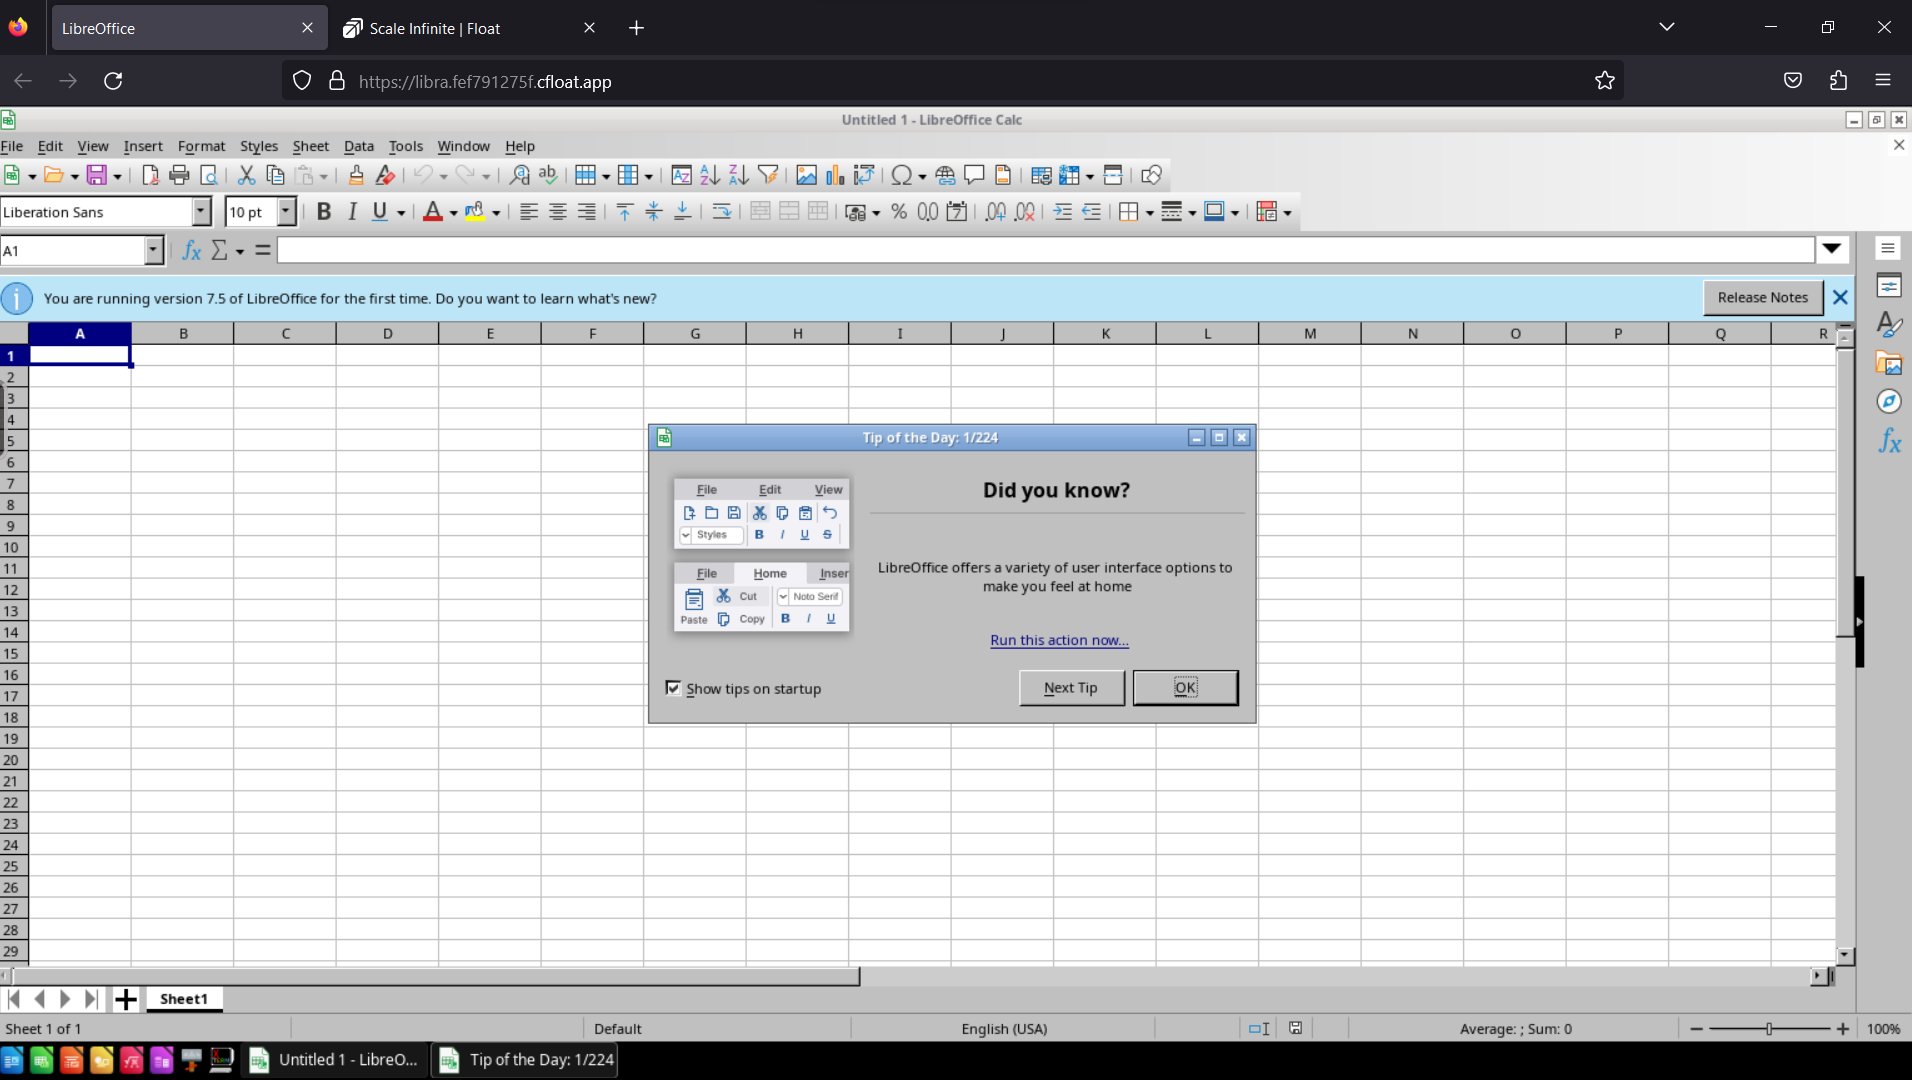Toggle Center Horizontally alignment

(558, 212)
